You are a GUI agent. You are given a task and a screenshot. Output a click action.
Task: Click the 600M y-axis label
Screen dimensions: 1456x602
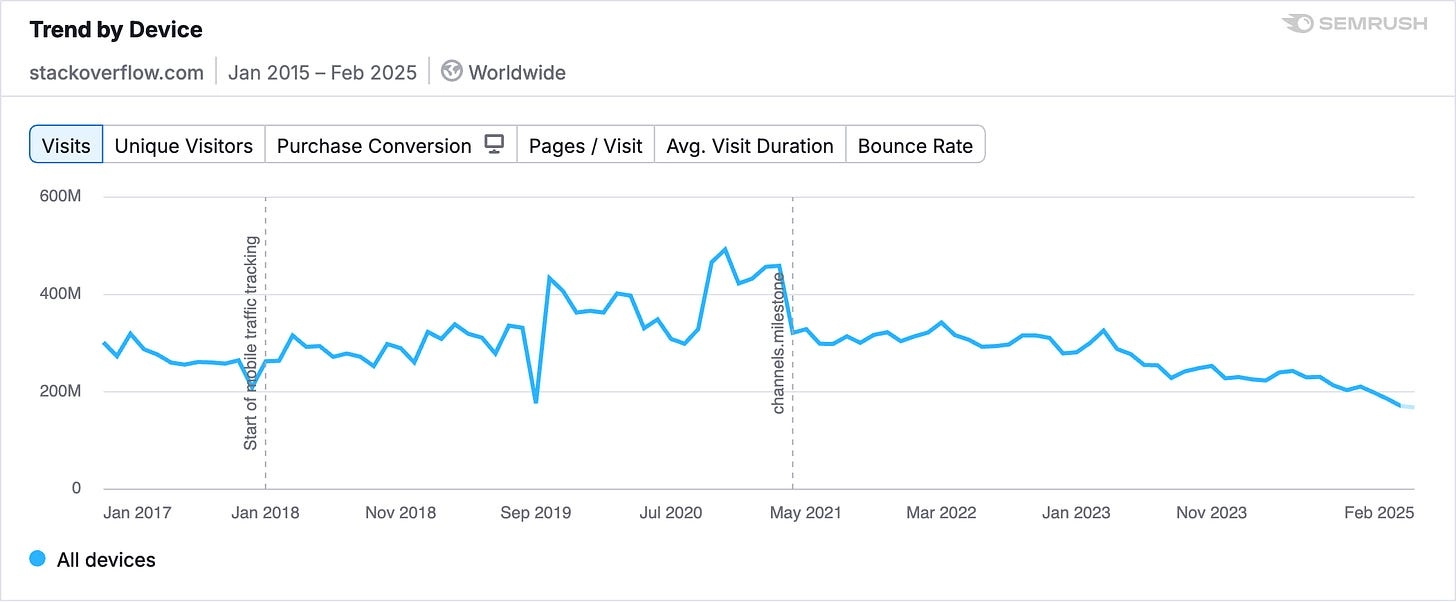60,196
